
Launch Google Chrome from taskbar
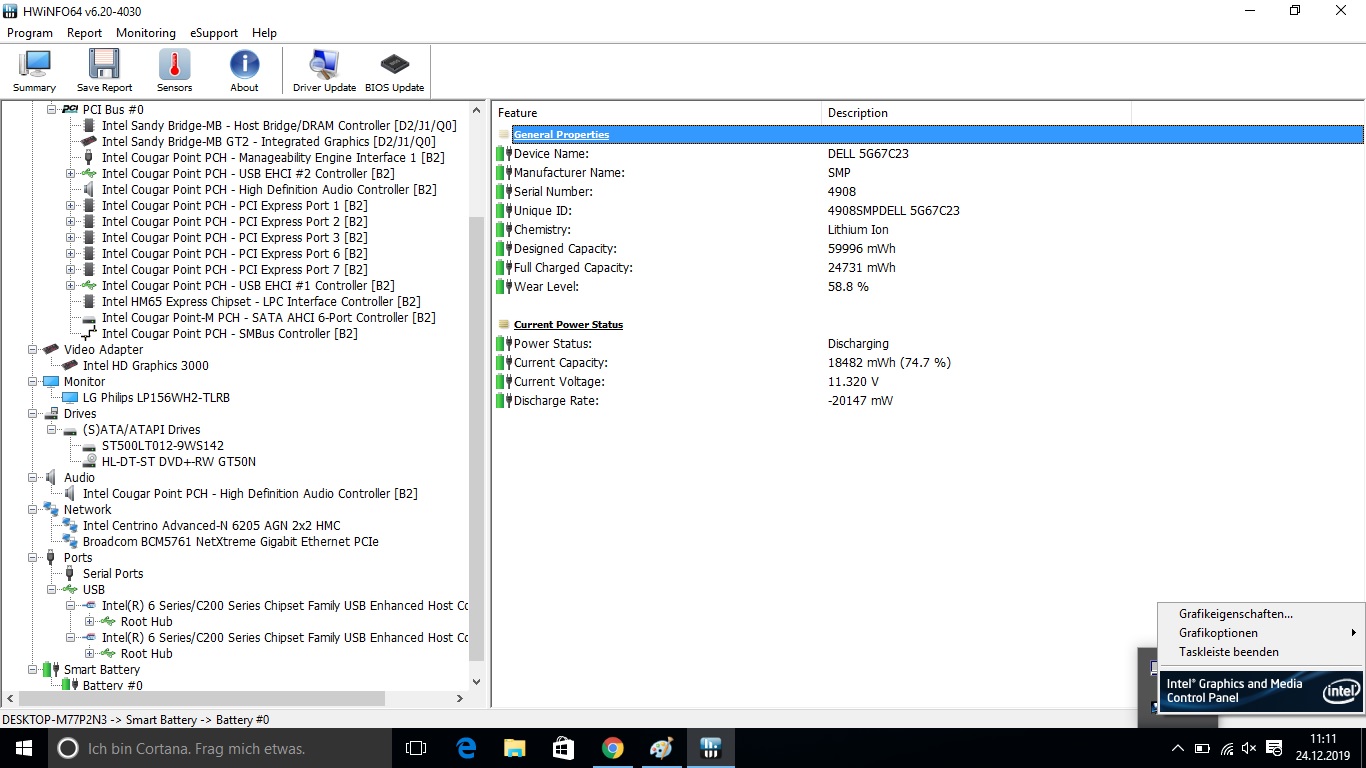613,747
